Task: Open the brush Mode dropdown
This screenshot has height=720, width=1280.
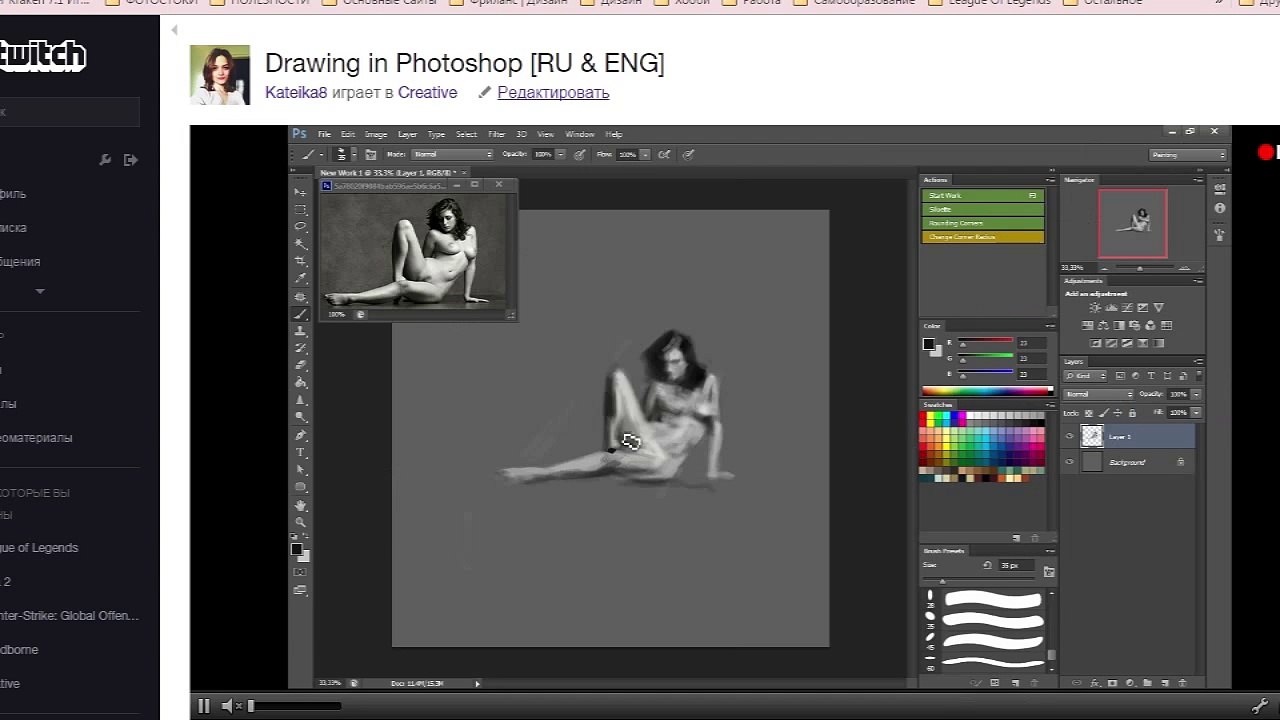Action: [453, 154]
